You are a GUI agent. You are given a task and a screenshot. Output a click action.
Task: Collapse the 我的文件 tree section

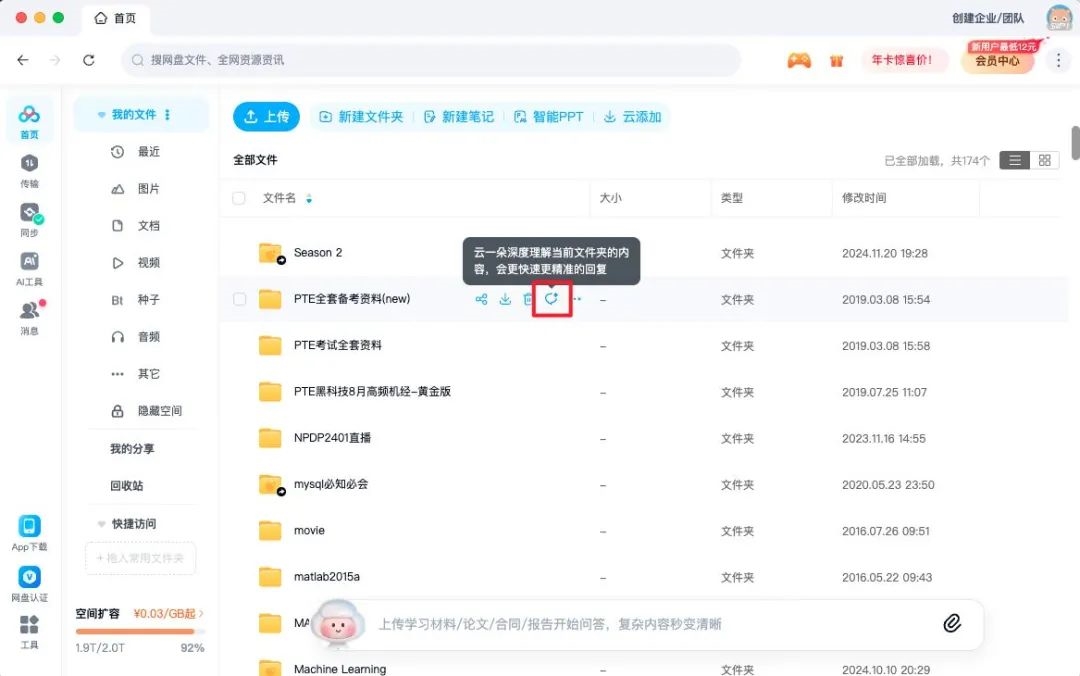click(x=101, y=115)
